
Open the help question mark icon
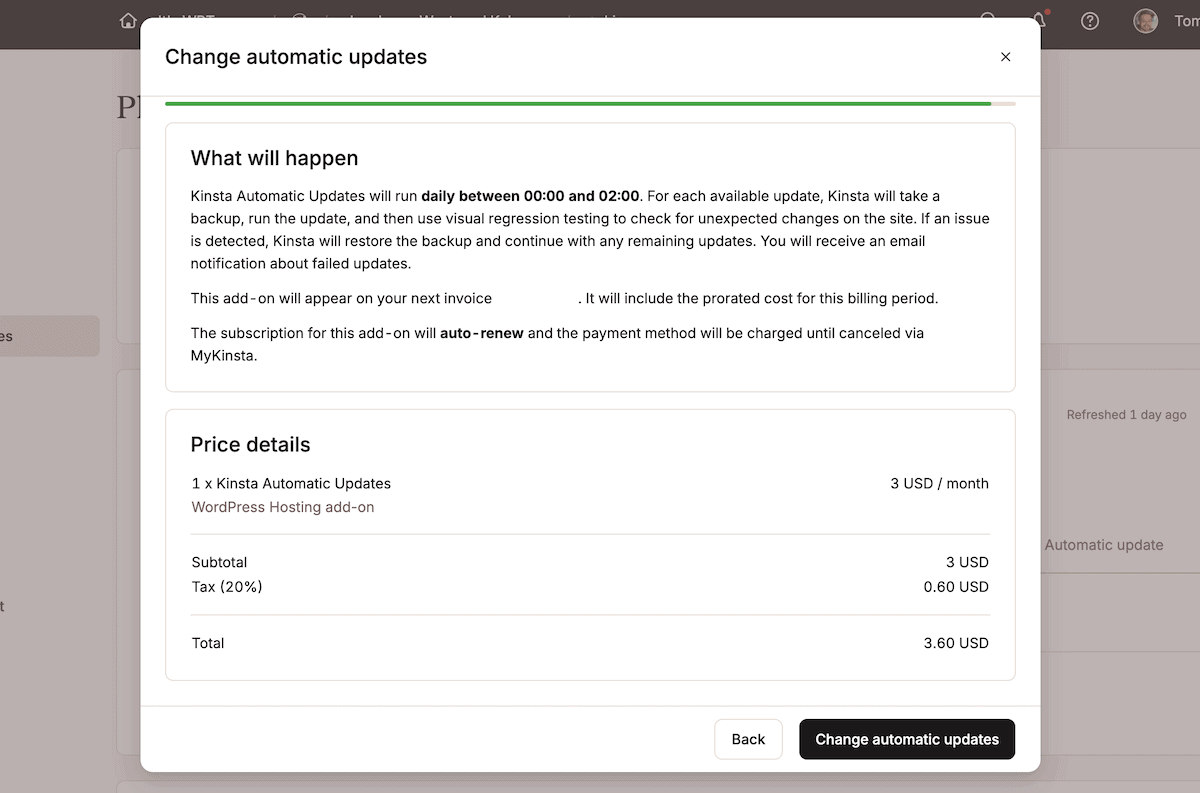(1090, 21)
